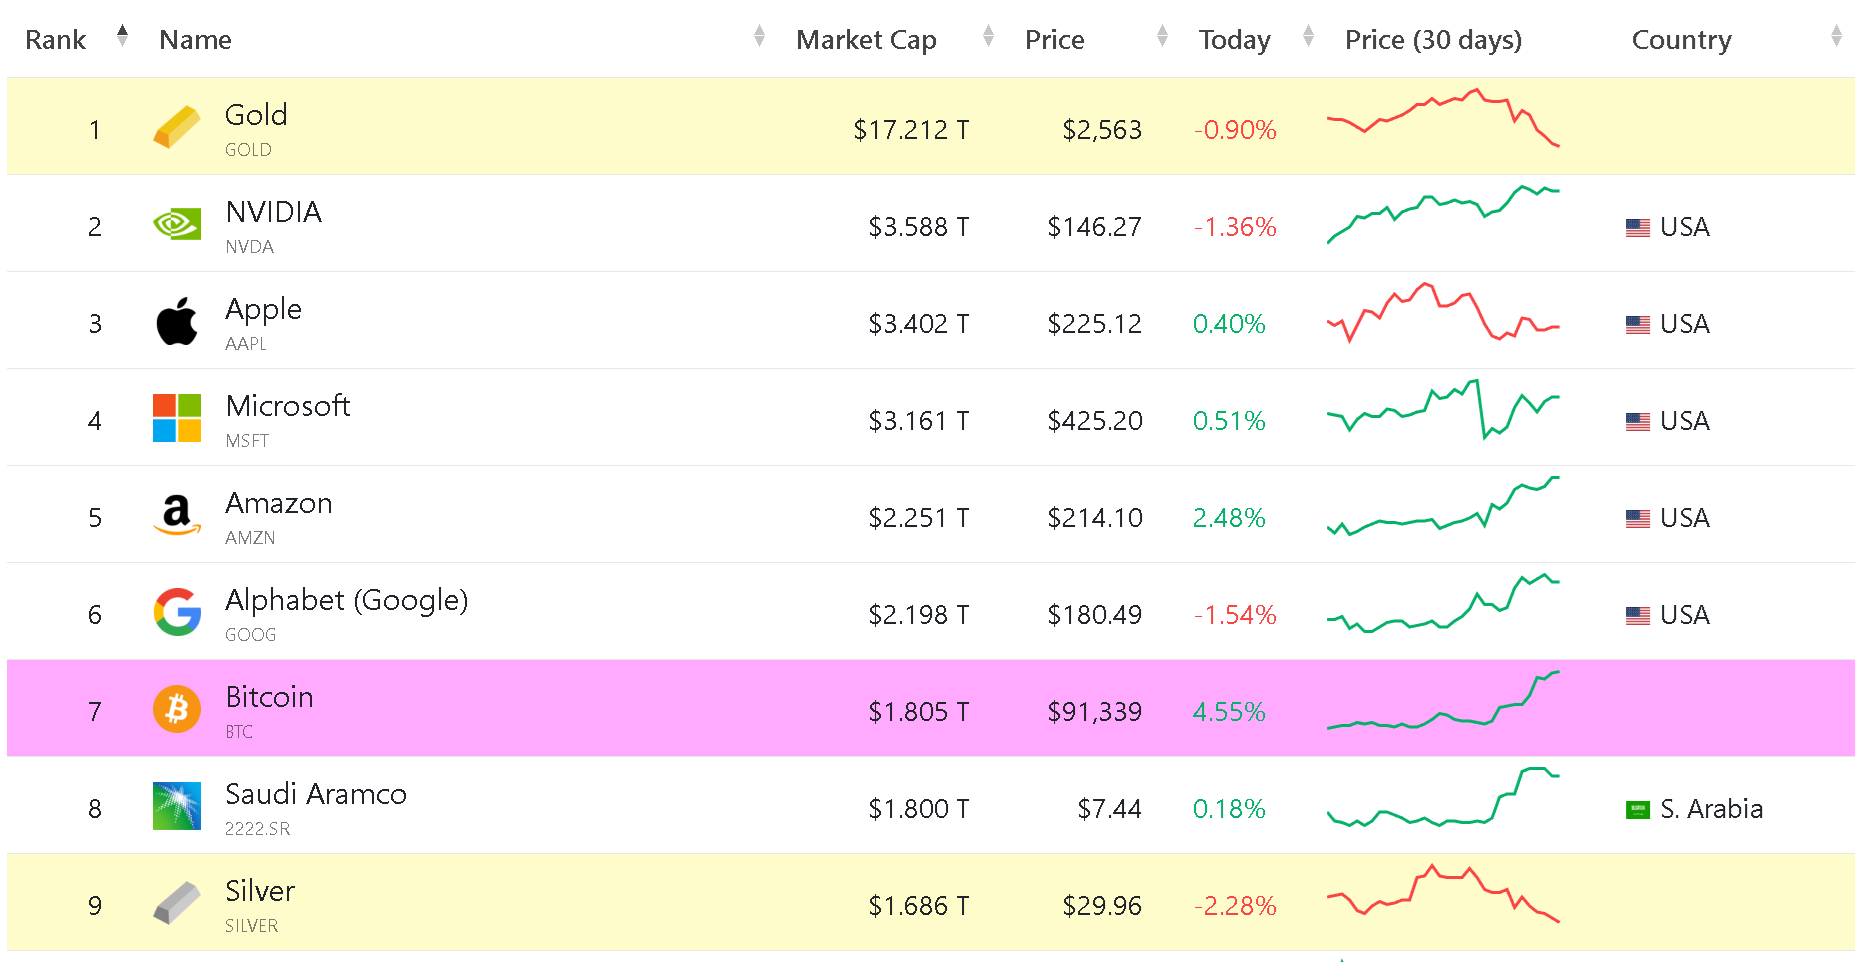Click the S. Arabia flag icon
This screenshot has width=1862, height=962.
click(x=1638, y=809)
